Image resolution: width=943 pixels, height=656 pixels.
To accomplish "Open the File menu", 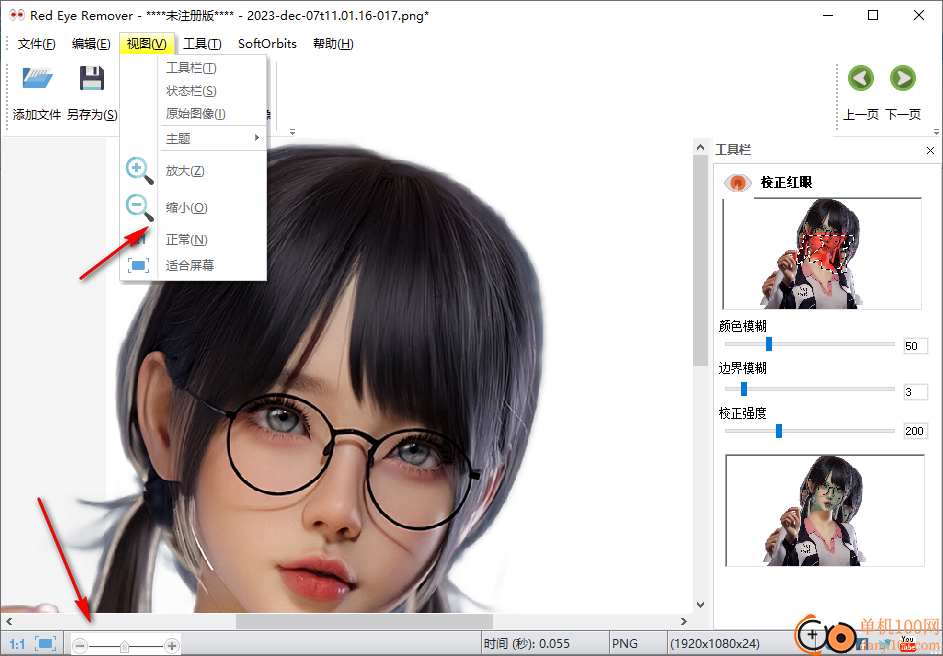I will coord(36,44).
